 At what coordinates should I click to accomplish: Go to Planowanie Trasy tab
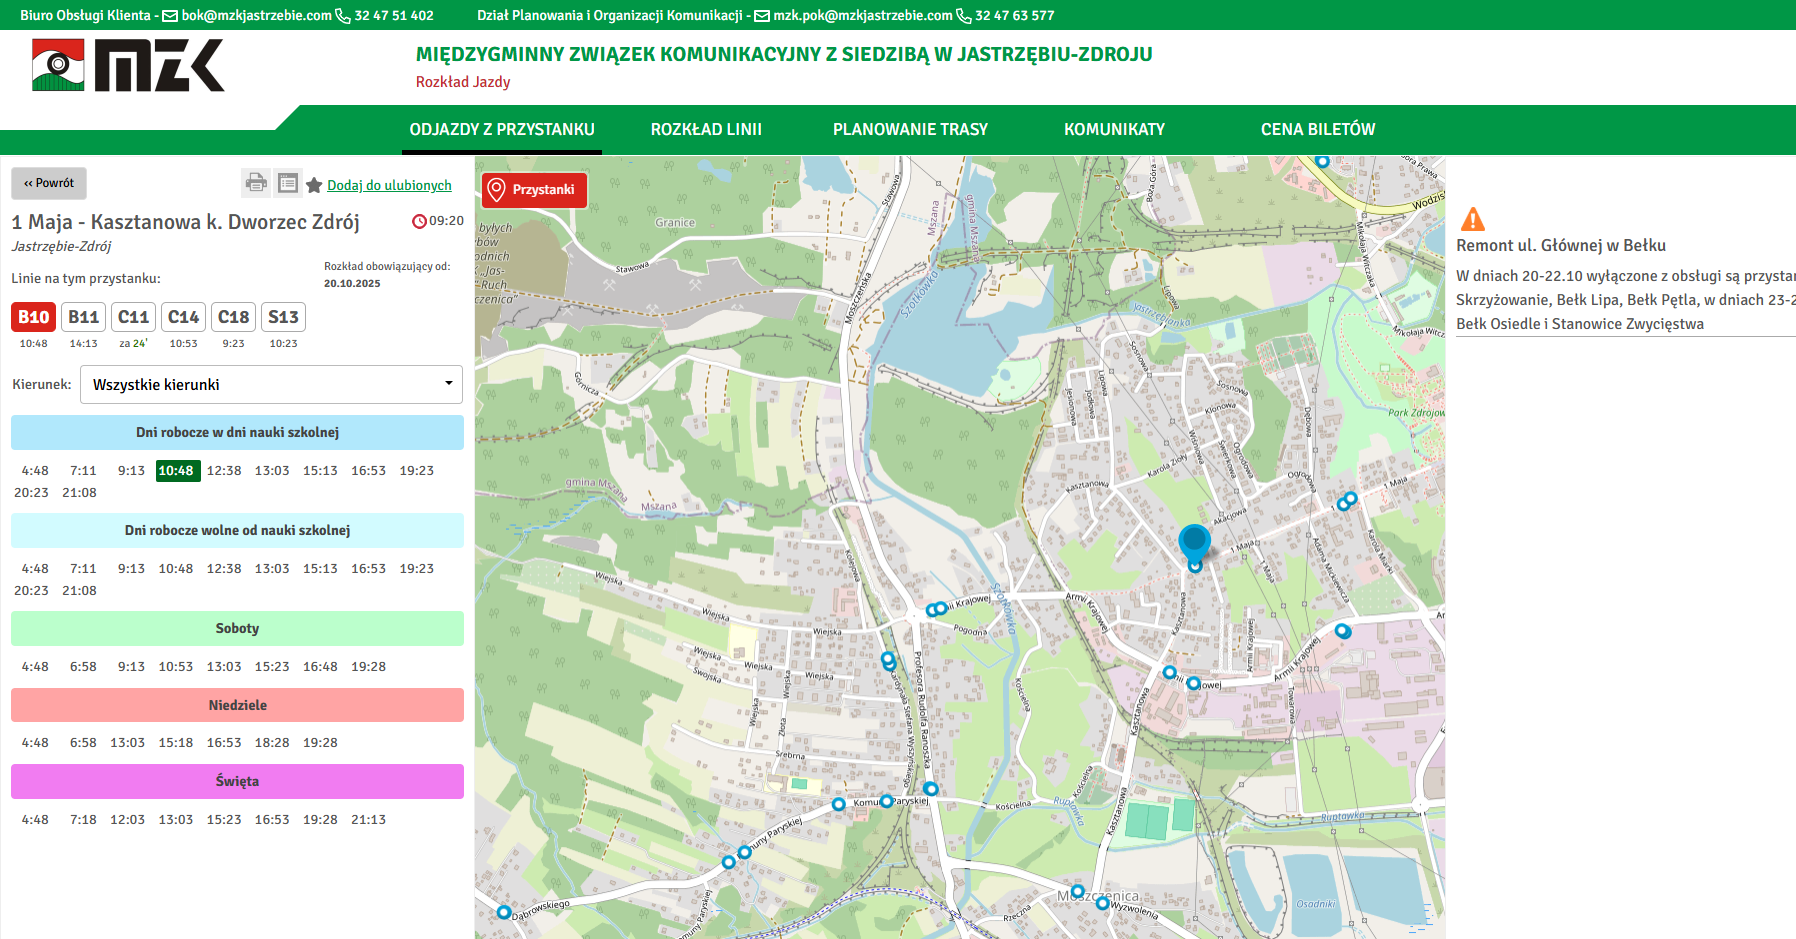pyautogui.click(x=910, y=129)
